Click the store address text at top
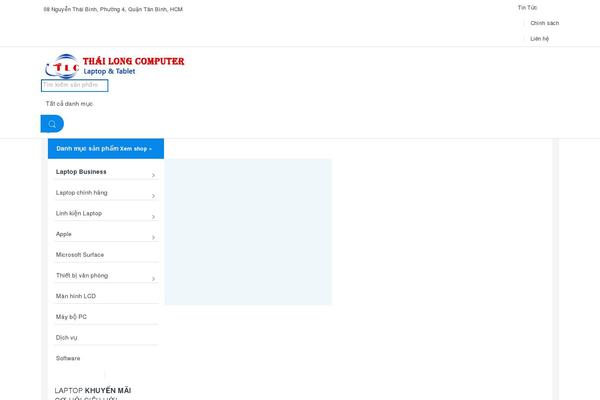This screenshot has width=600, height=400. point(113,9)
